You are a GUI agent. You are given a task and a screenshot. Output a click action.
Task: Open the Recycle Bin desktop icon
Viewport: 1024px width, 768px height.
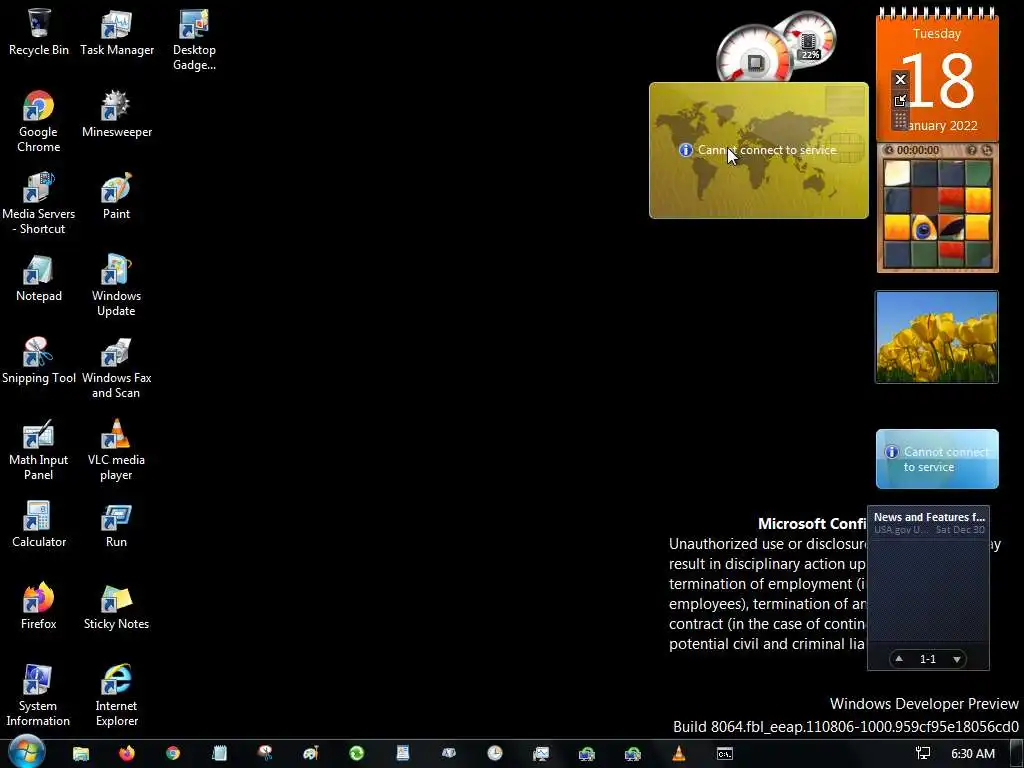(x=39, y=33)
